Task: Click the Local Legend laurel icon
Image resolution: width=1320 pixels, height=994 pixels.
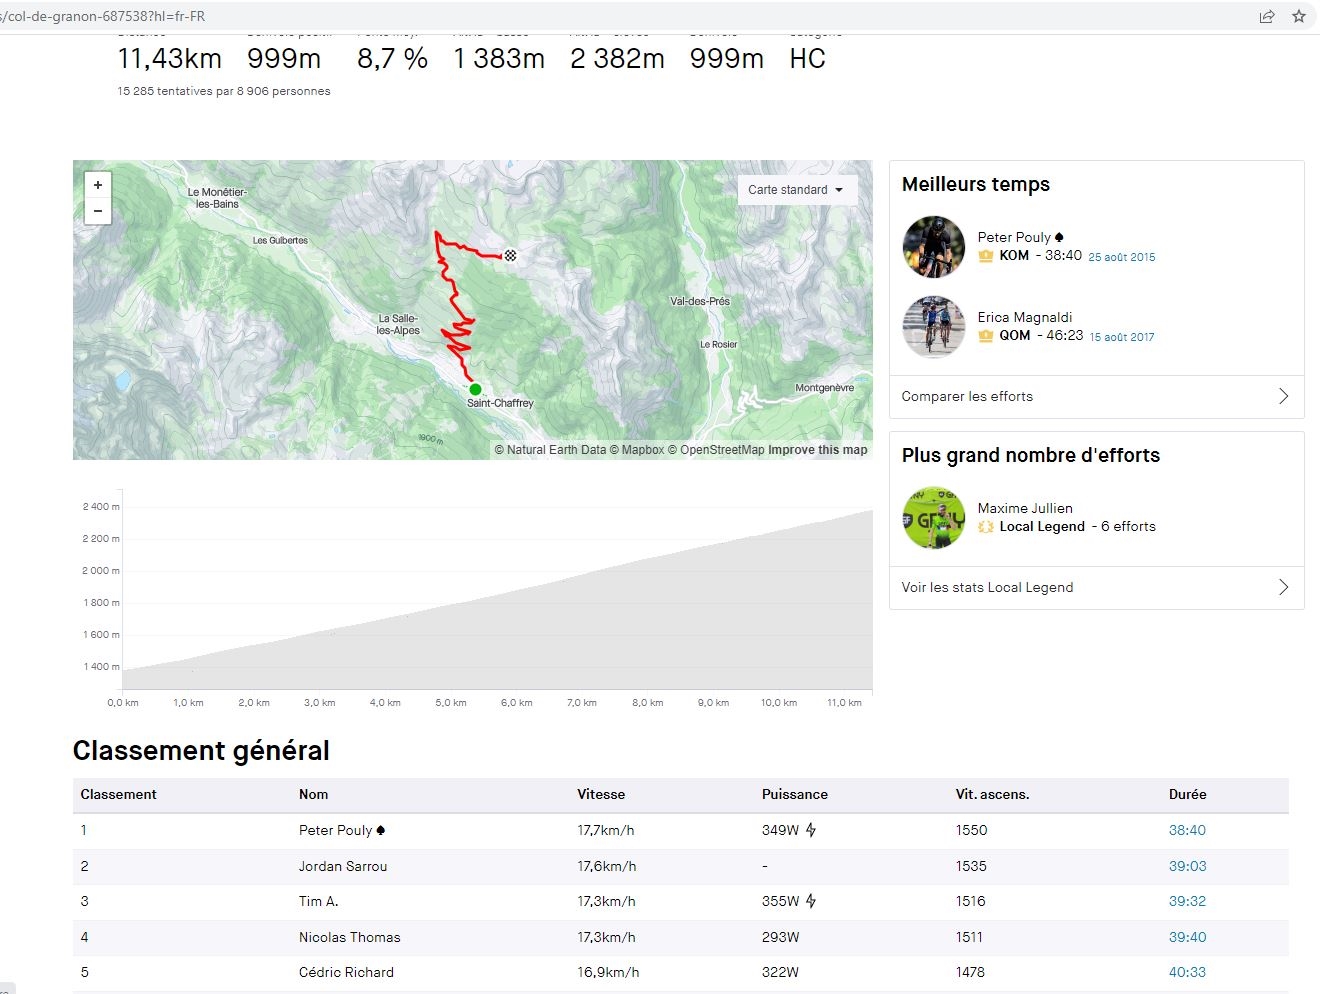Action: click(x=986, y=527)
